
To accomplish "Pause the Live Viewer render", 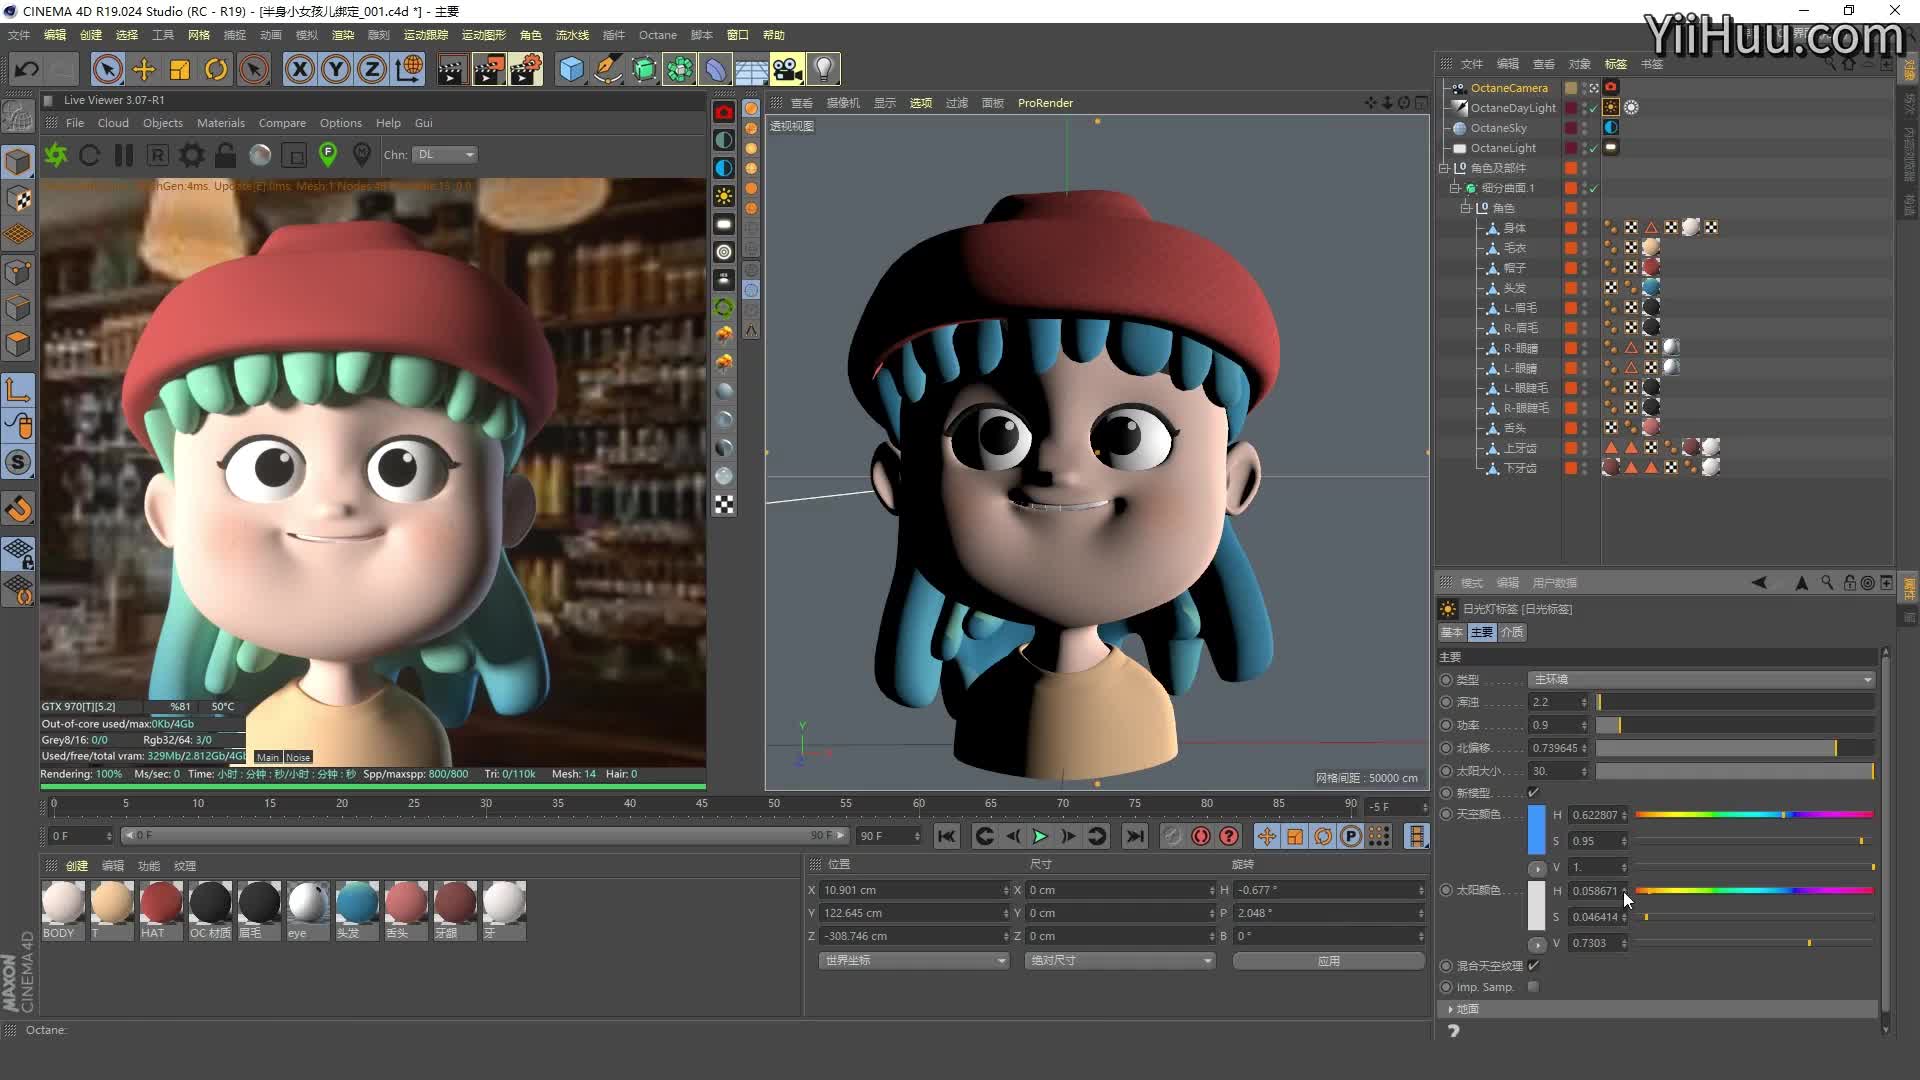I will point(124,155).
